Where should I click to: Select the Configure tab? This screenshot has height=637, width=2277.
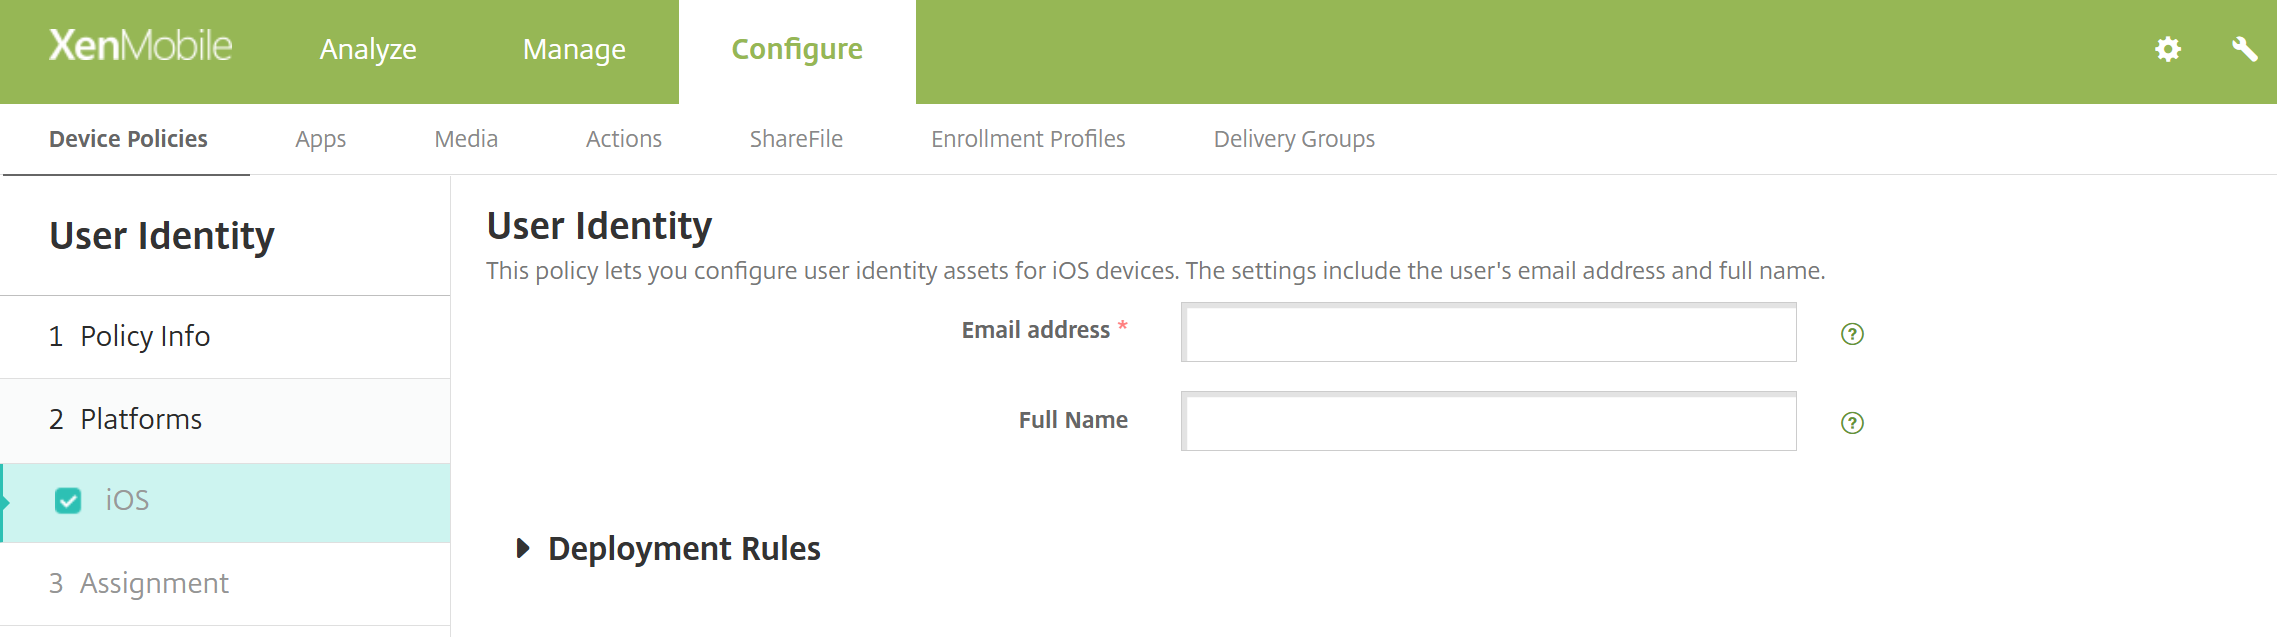[797, 49]
